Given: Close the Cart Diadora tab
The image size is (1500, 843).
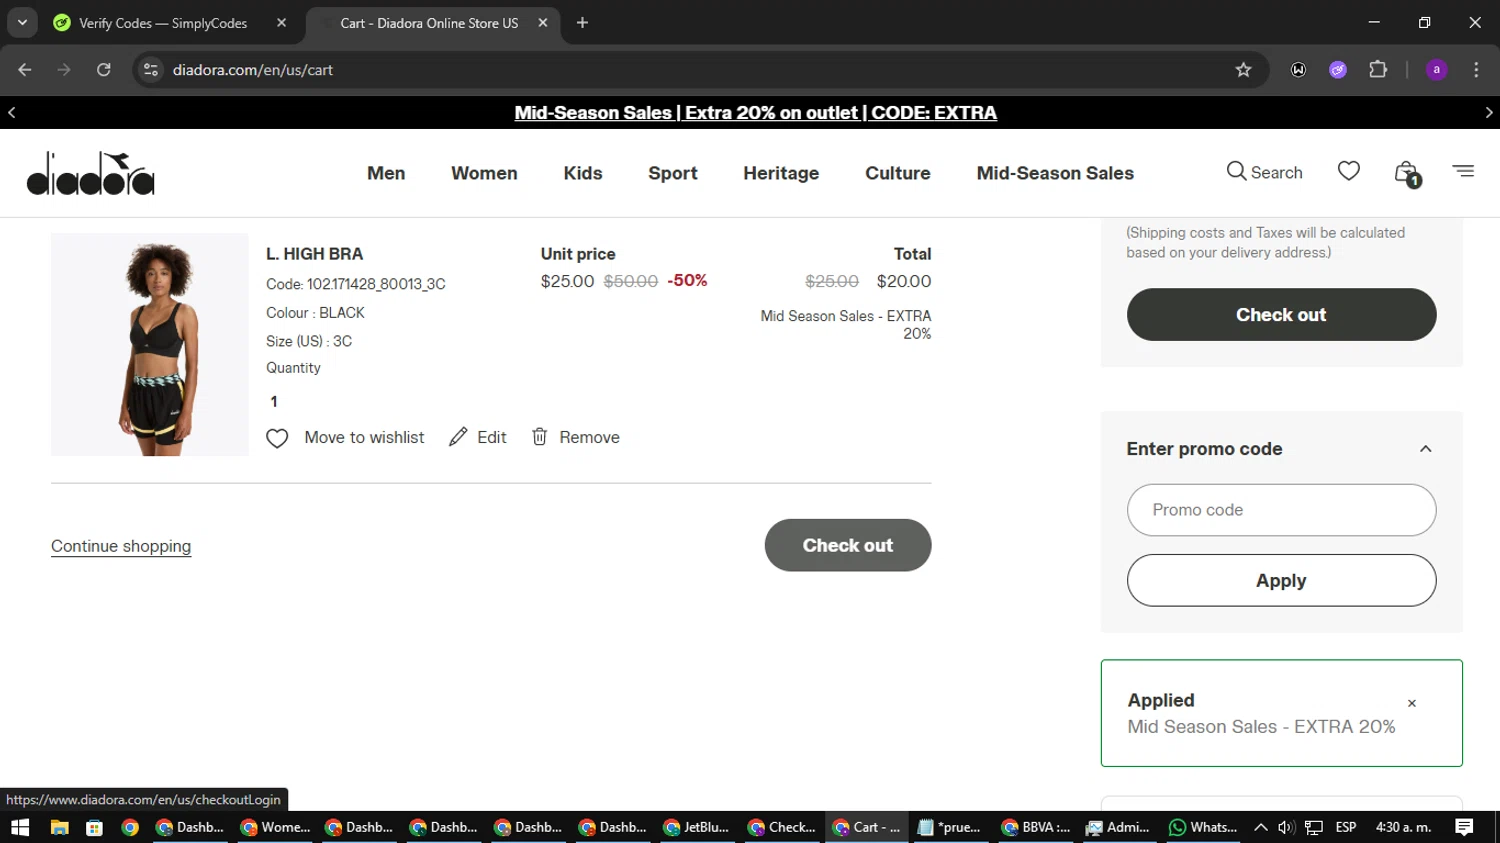Looking at the screenshot, I should point(543,23).
